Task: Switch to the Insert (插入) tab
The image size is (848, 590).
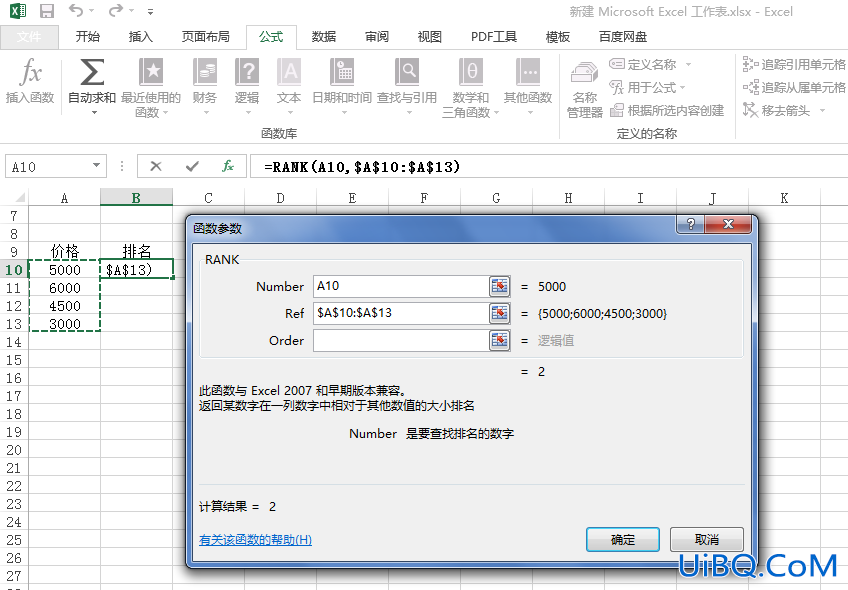Action: (141, 37)
